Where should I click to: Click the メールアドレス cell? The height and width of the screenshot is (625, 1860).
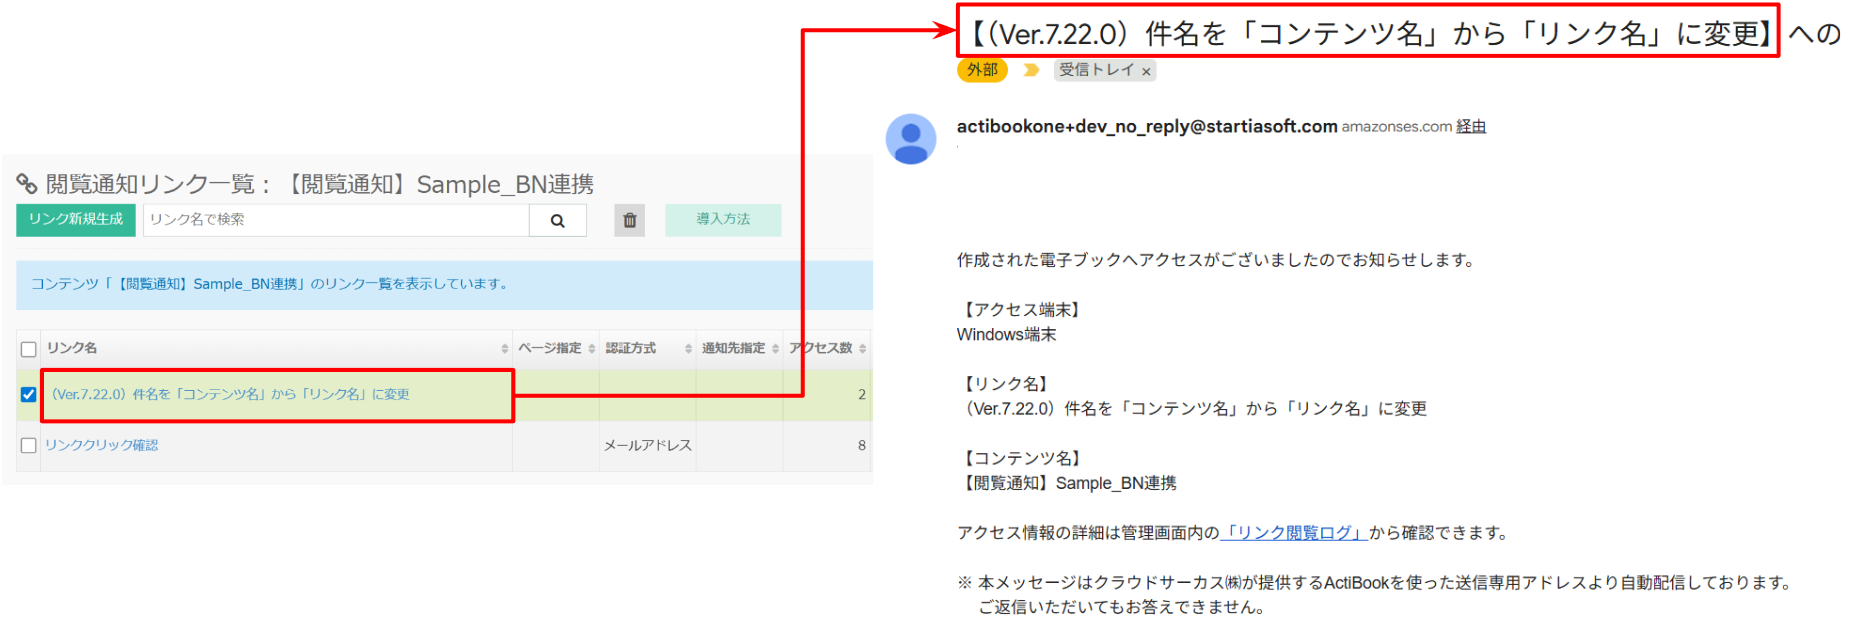click(x=648, y=446)
